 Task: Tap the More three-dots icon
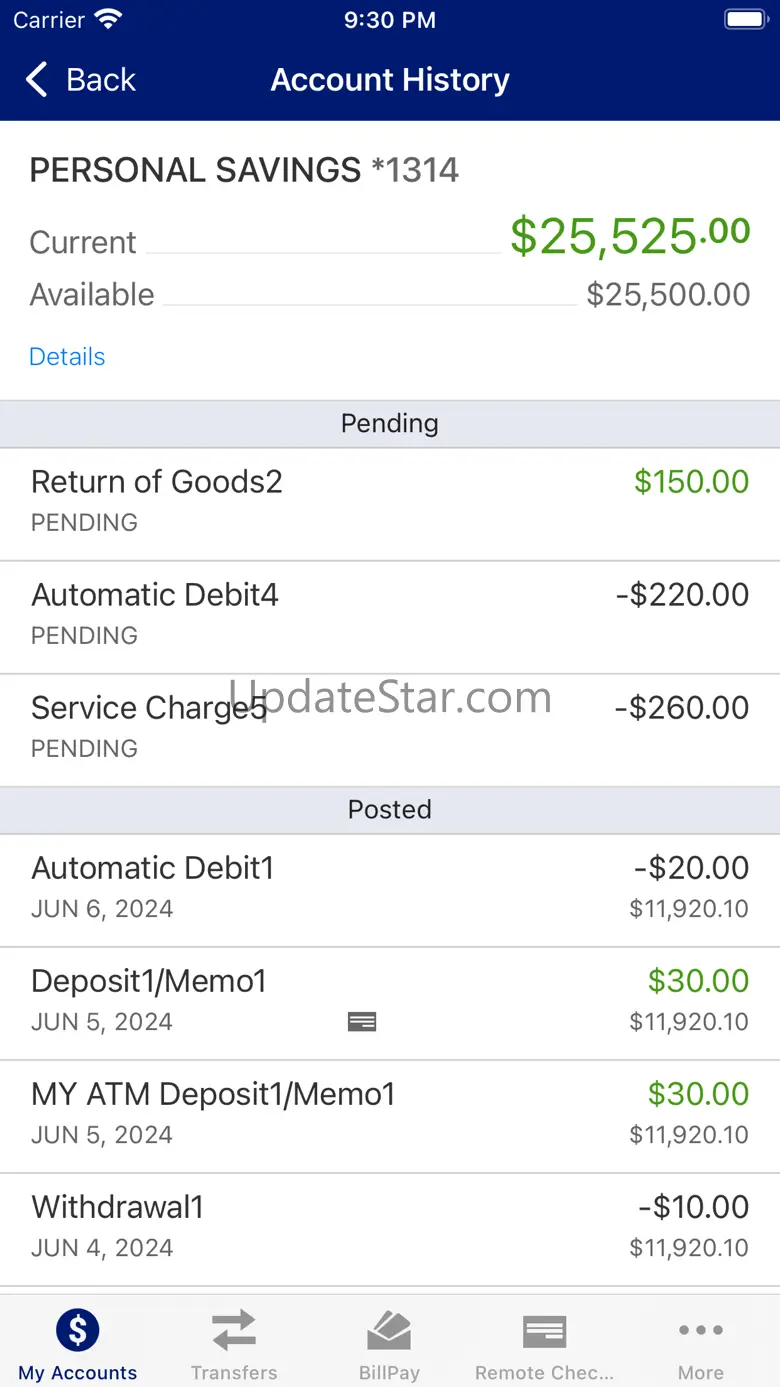point(701,1330)
